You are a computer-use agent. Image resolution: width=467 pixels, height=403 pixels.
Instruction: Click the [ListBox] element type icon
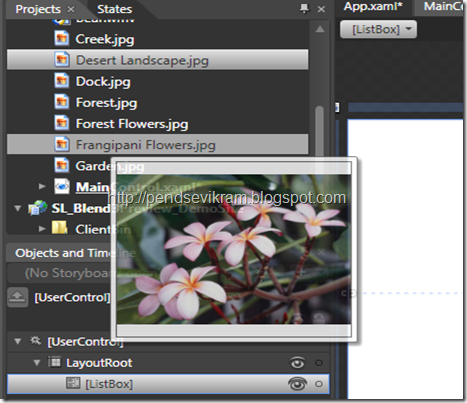(x=73, y=383)
